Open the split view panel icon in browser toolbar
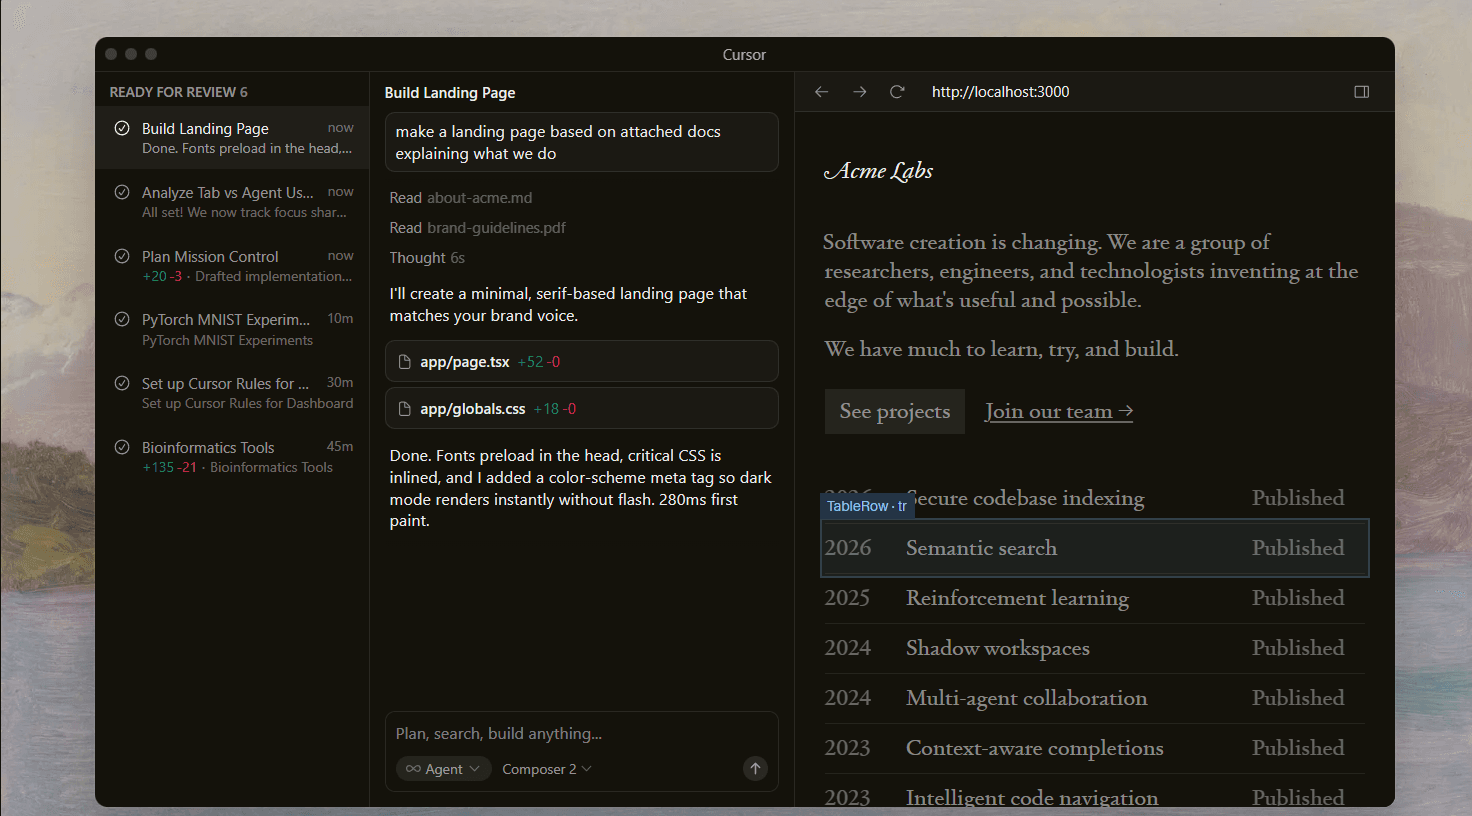Viewport: 1472px width, 816px height. pyautogui.click(x=1361, y=91)
